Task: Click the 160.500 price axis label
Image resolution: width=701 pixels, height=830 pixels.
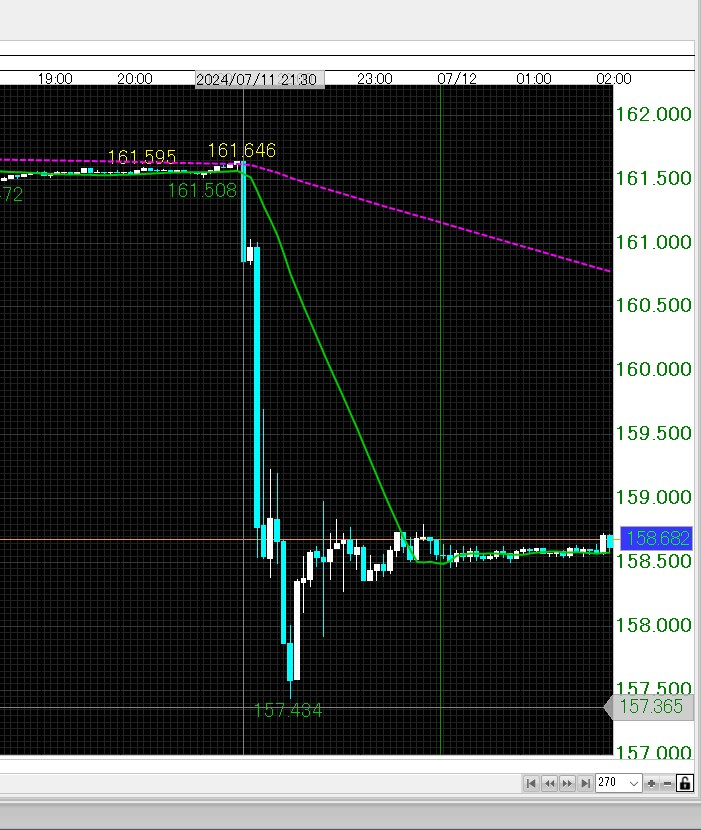Action: point(653,305)
